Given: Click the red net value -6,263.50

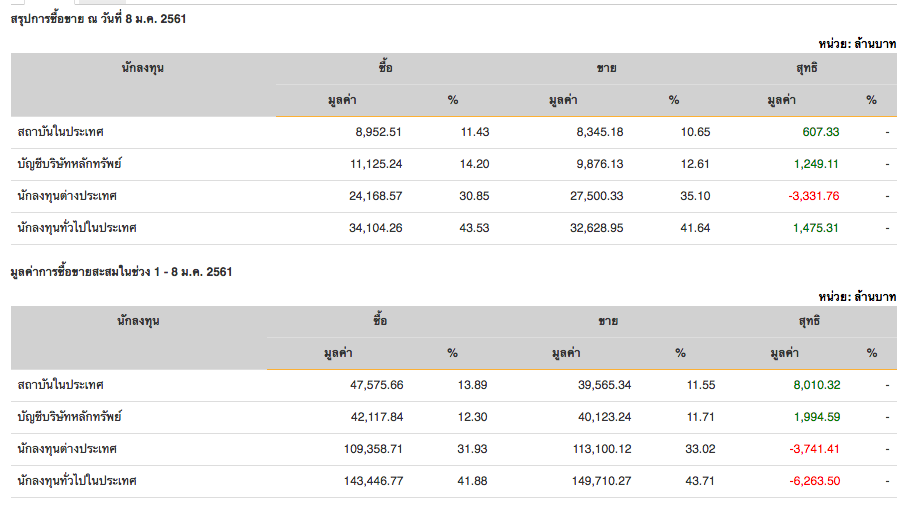Looking at the screenshot, I should click(811, 481).
